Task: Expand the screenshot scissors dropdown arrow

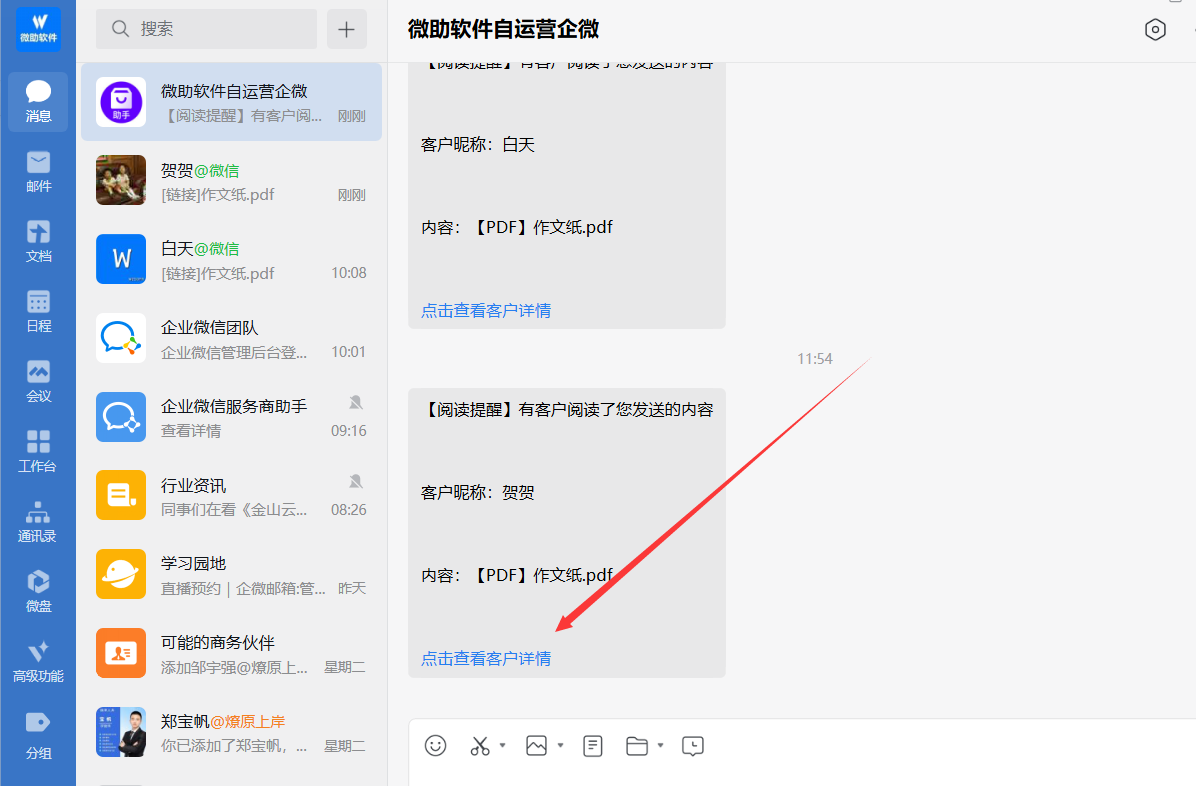Action: [503, 745]
